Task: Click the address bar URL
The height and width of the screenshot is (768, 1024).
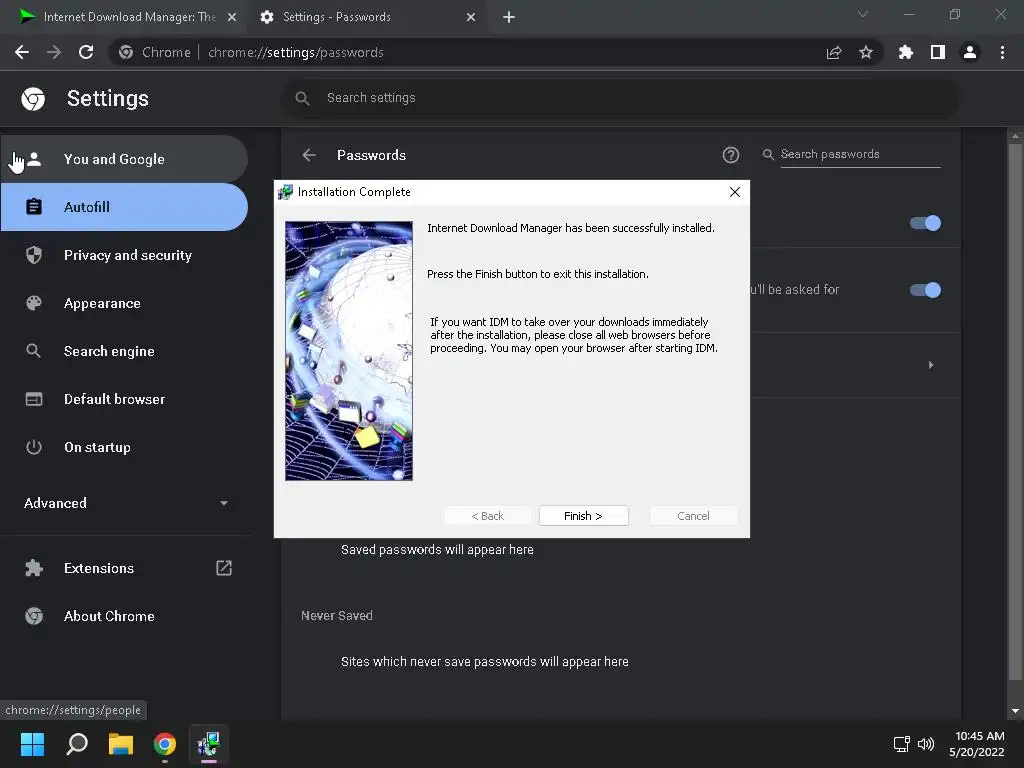Action: (x=296, y=52)
